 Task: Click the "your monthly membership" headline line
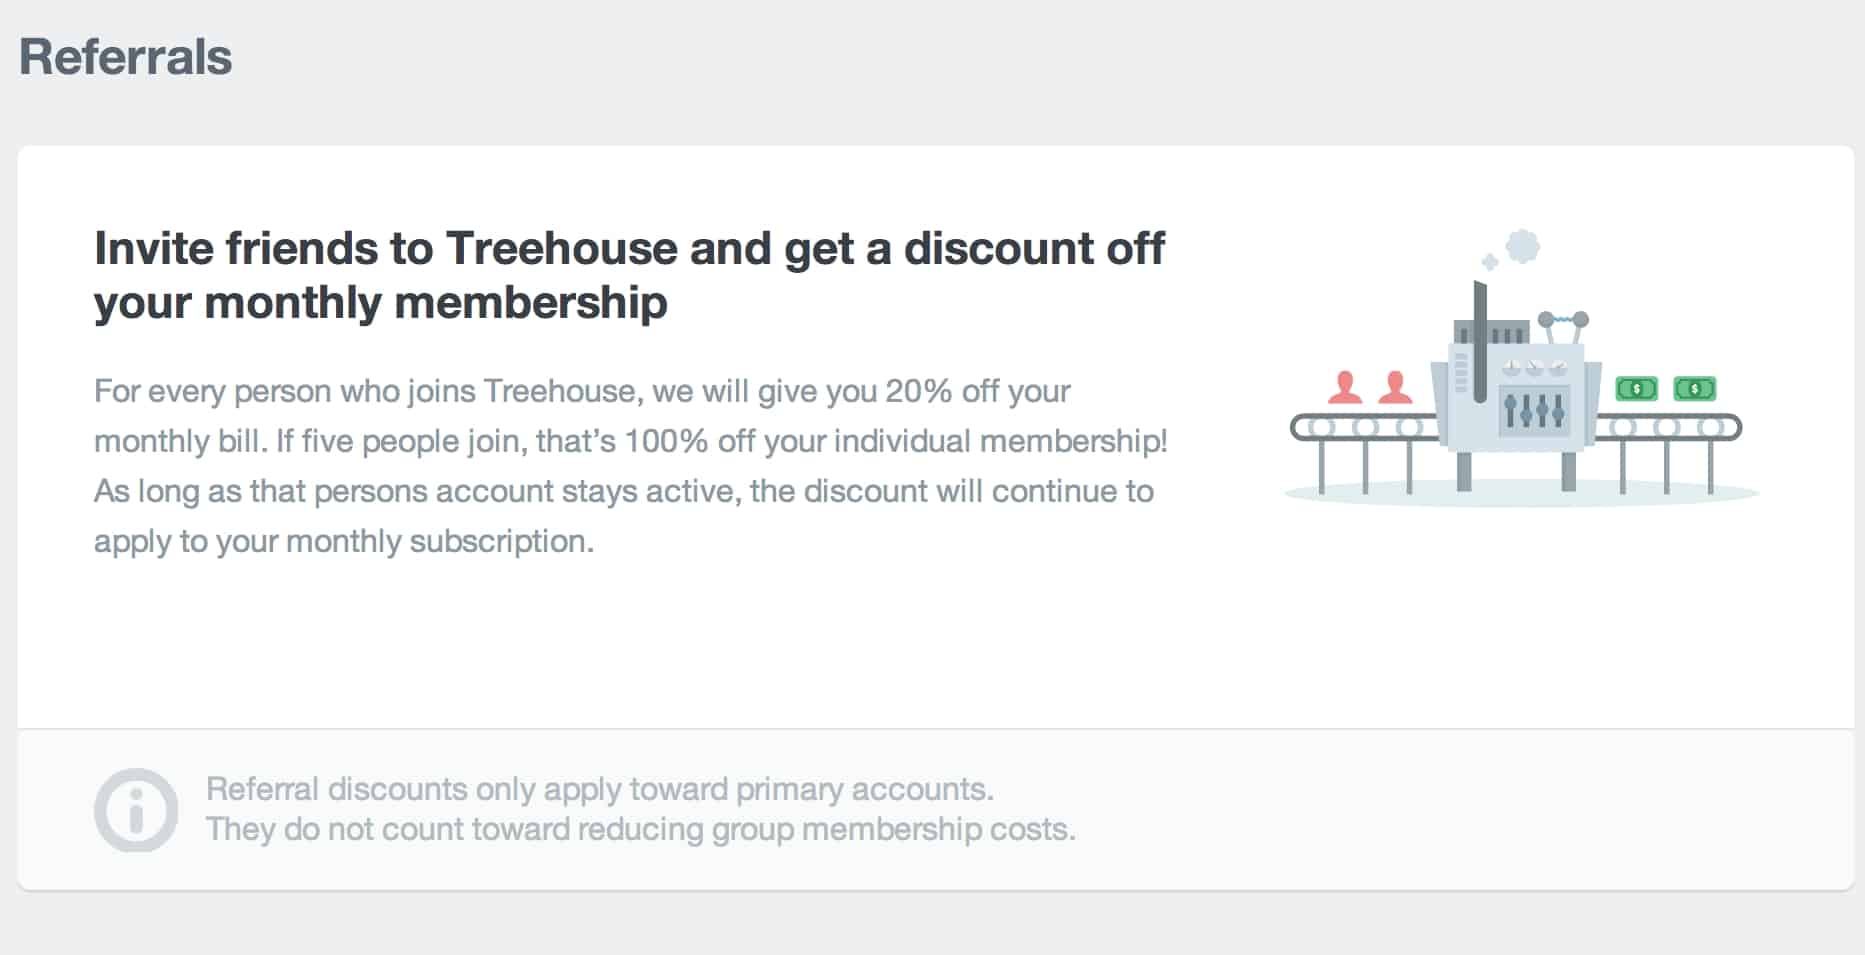381,302
